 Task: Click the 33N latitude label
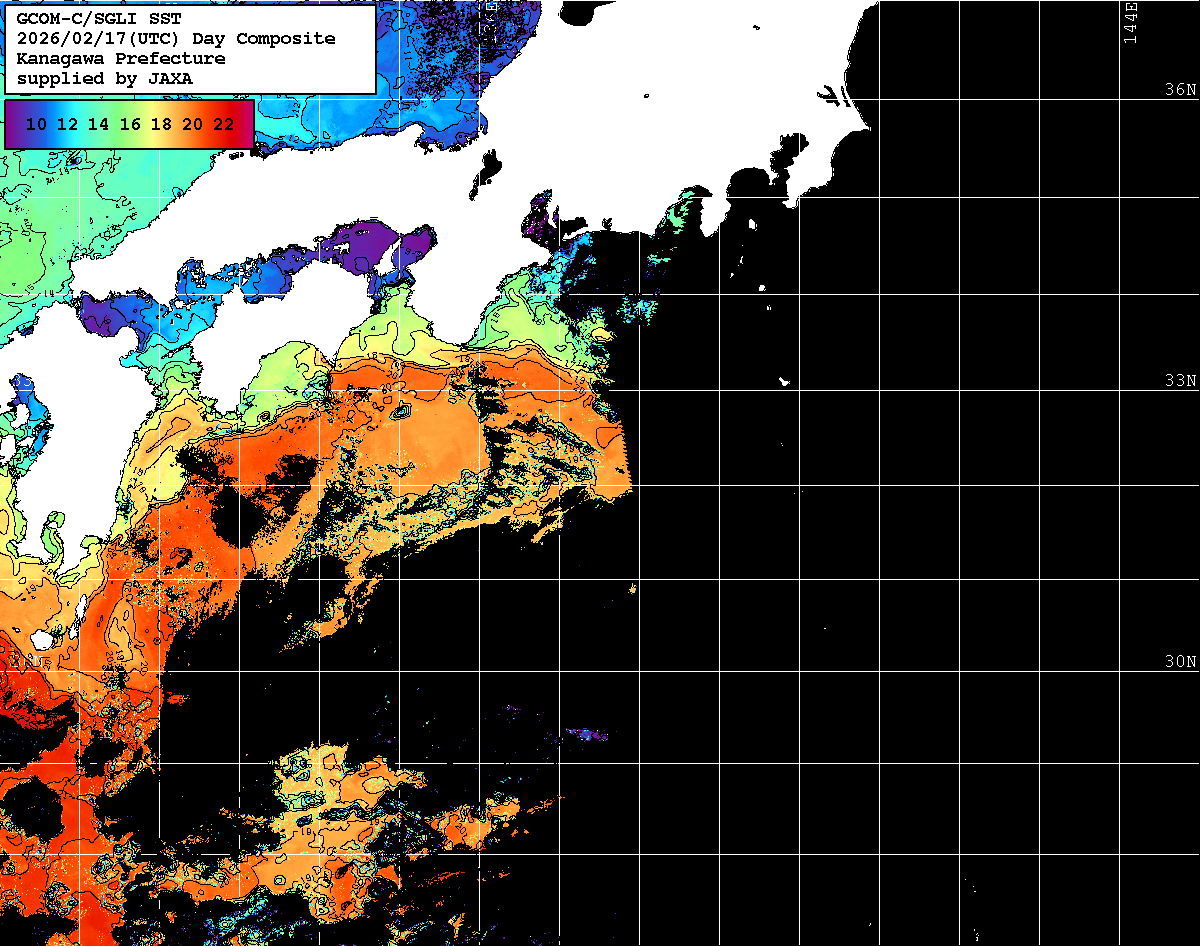coord(1180,381)
